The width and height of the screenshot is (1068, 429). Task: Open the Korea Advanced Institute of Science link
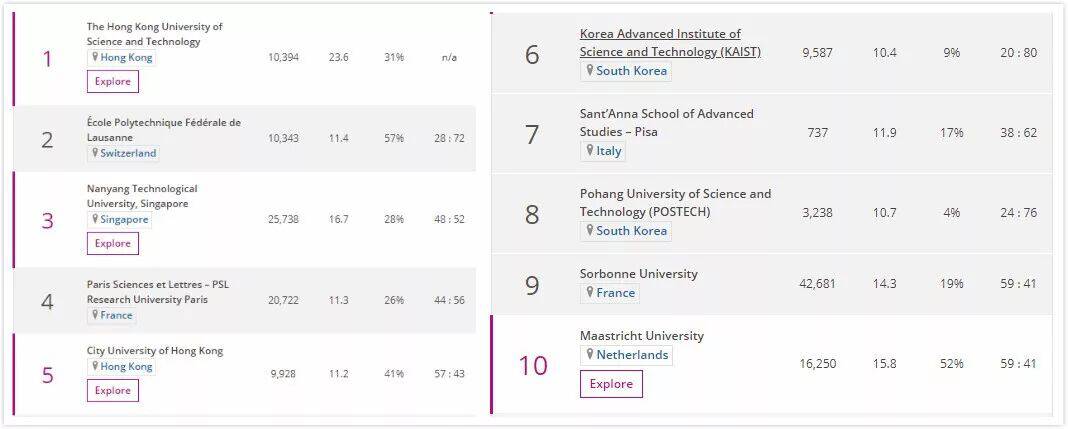pyautogui.click(x=670, y=43)
